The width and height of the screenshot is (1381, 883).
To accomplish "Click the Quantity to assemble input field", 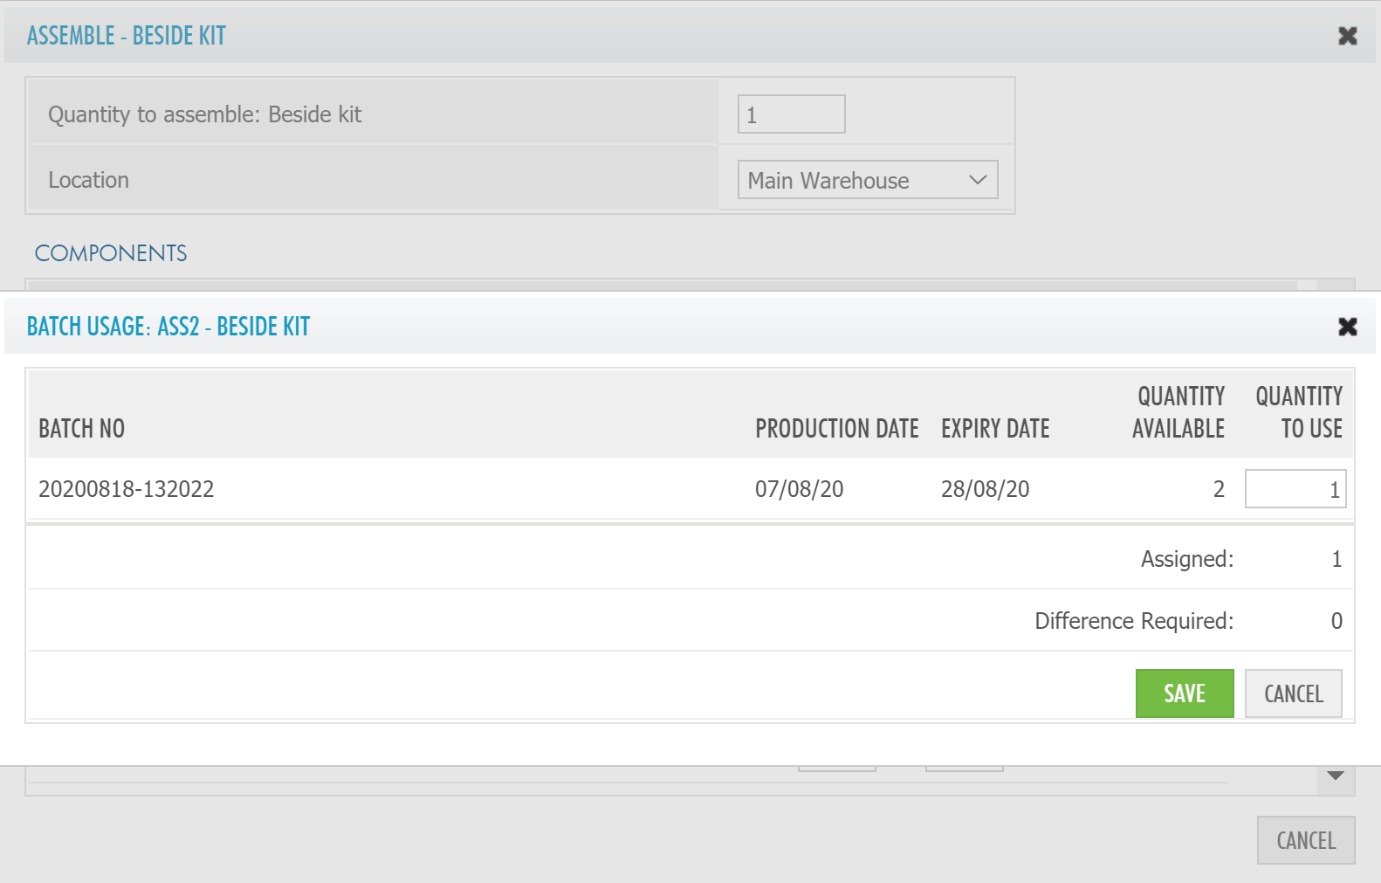I will pyautogui.click(x=791, y=114).
